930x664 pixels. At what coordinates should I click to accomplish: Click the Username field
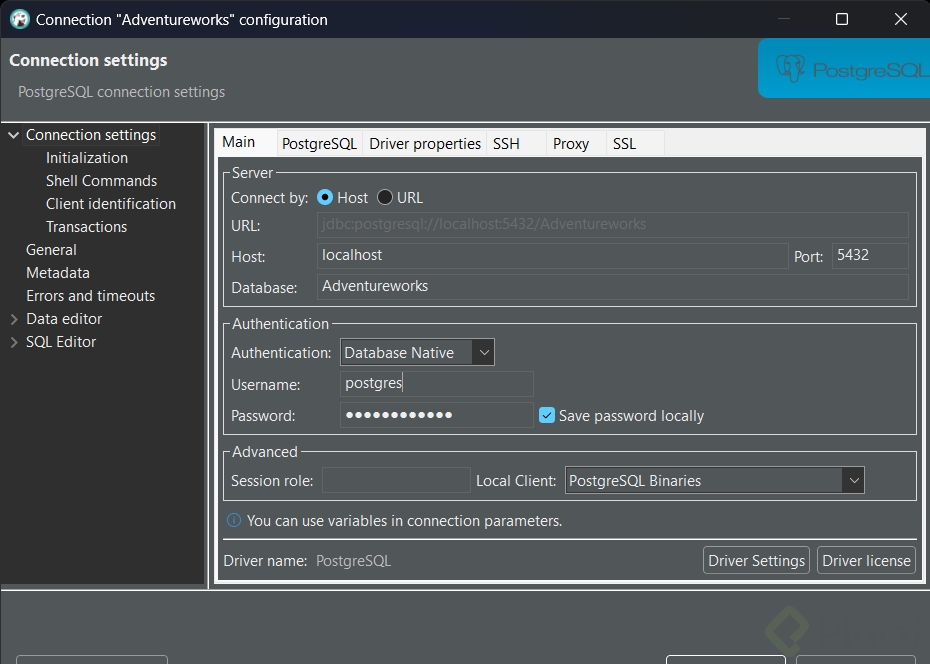437,384
